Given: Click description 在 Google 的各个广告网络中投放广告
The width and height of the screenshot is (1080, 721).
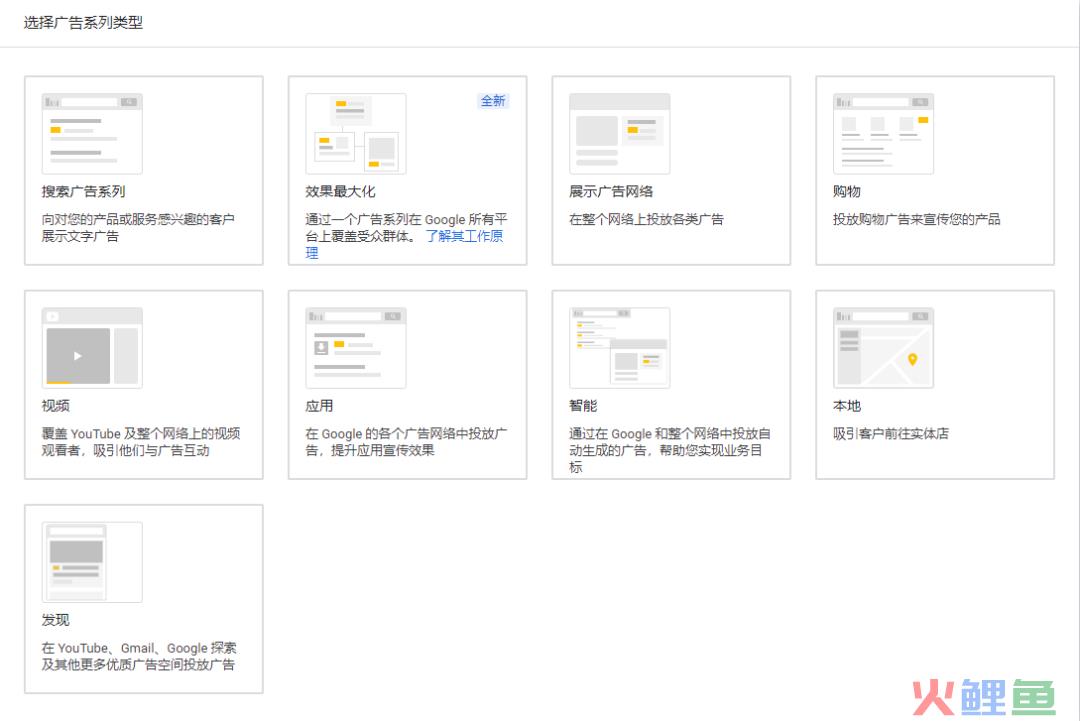Looking at the screenshot, I should (x=406, y=441).
